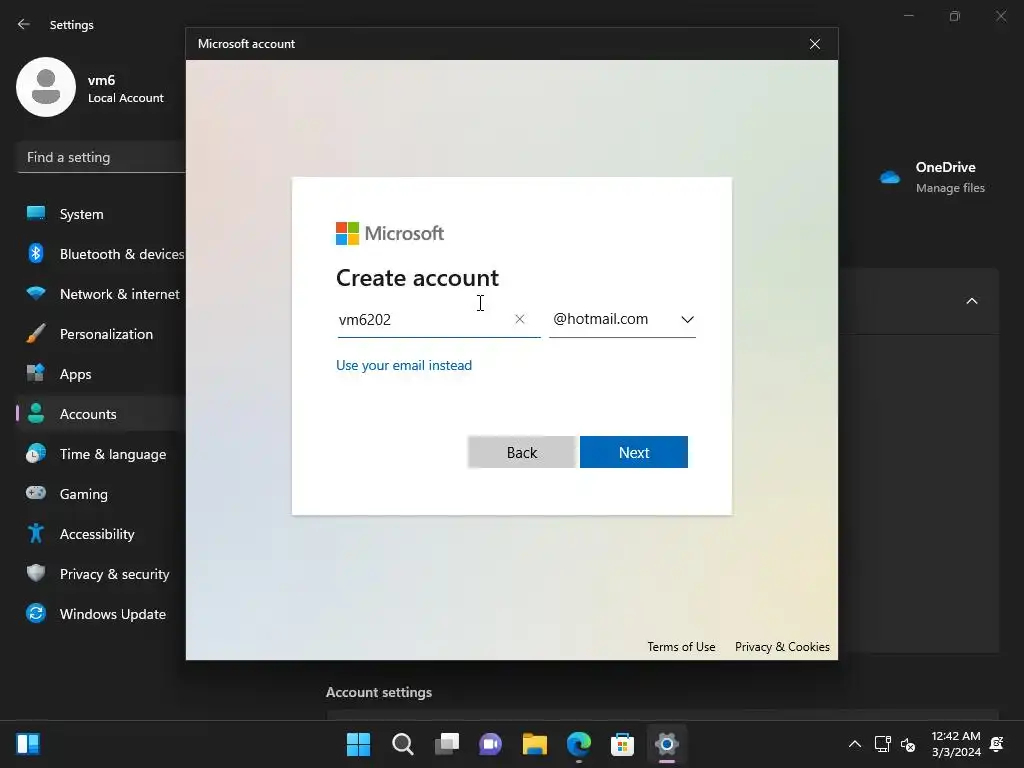This screenshot has width=1024, height=768.
Task: Go back using Settings back arrow
Action: point(24,24)
